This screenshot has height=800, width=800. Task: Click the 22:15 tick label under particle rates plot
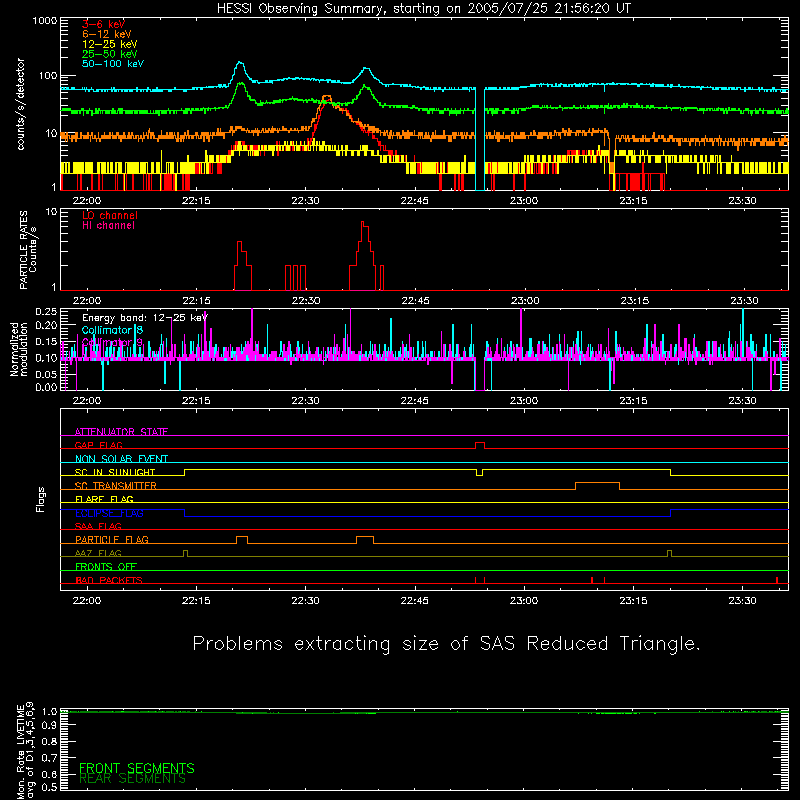point(196,301)
